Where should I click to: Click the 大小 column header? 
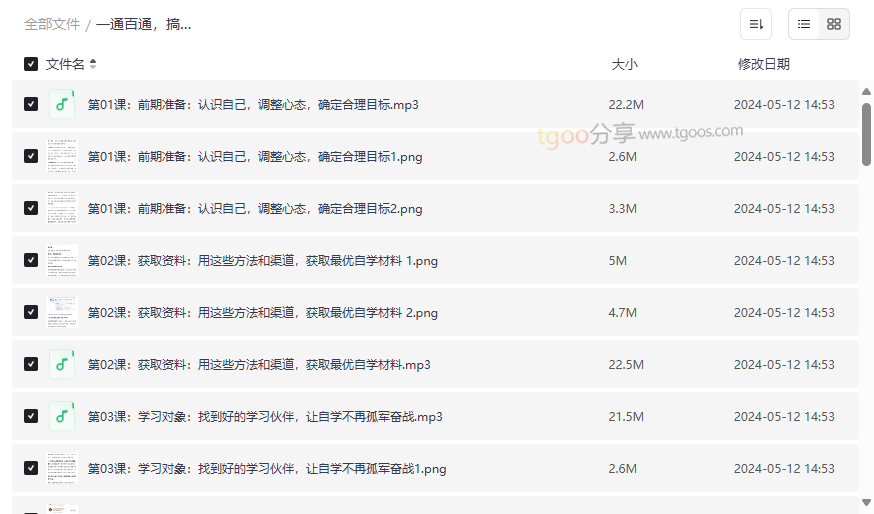pos(624,64)
